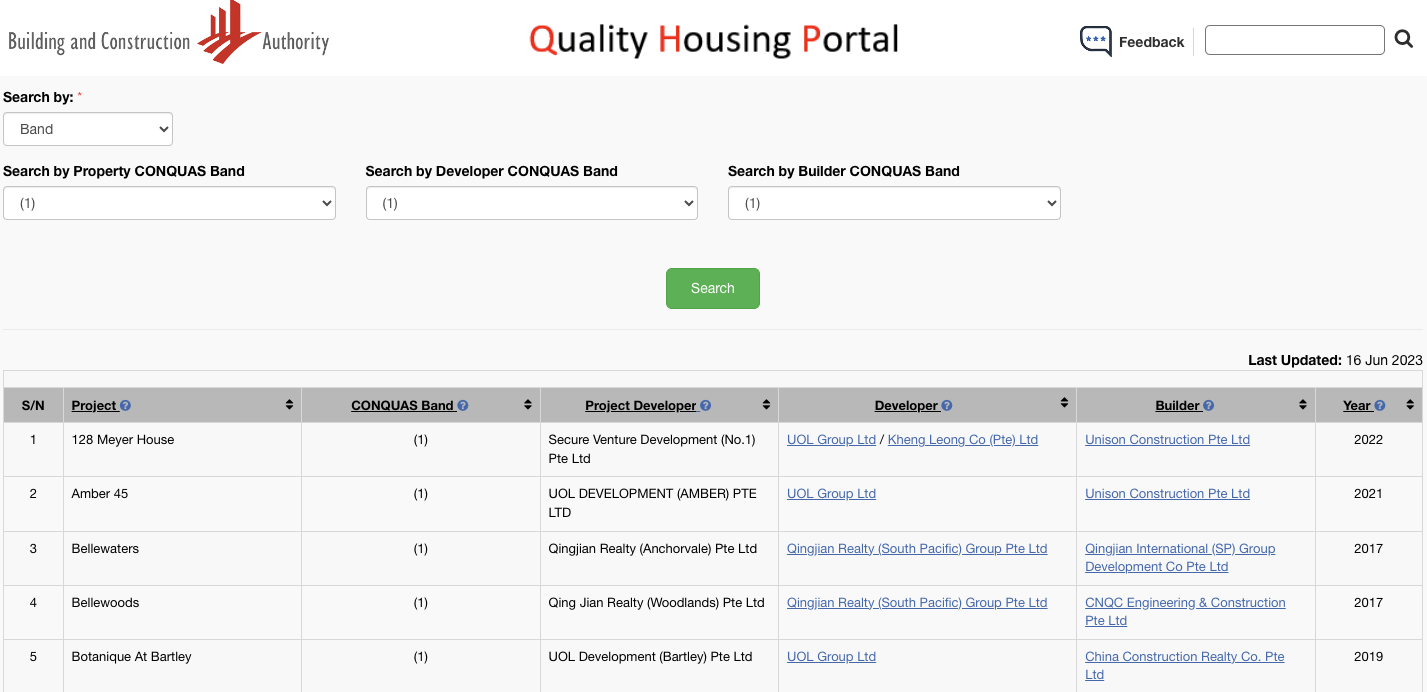
Task: Click help icon next to Year header
Action: [x=1380, y=406]
